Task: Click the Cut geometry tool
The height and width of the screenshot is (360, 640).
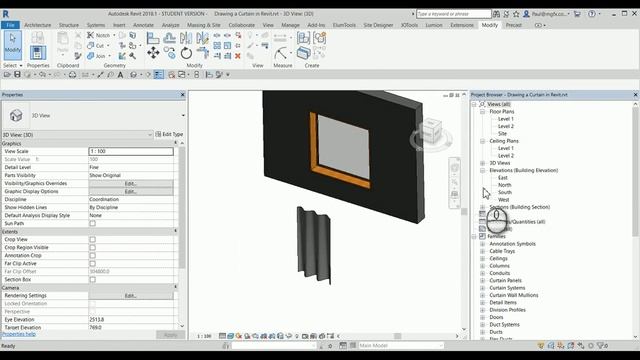Action: point(96,46)
